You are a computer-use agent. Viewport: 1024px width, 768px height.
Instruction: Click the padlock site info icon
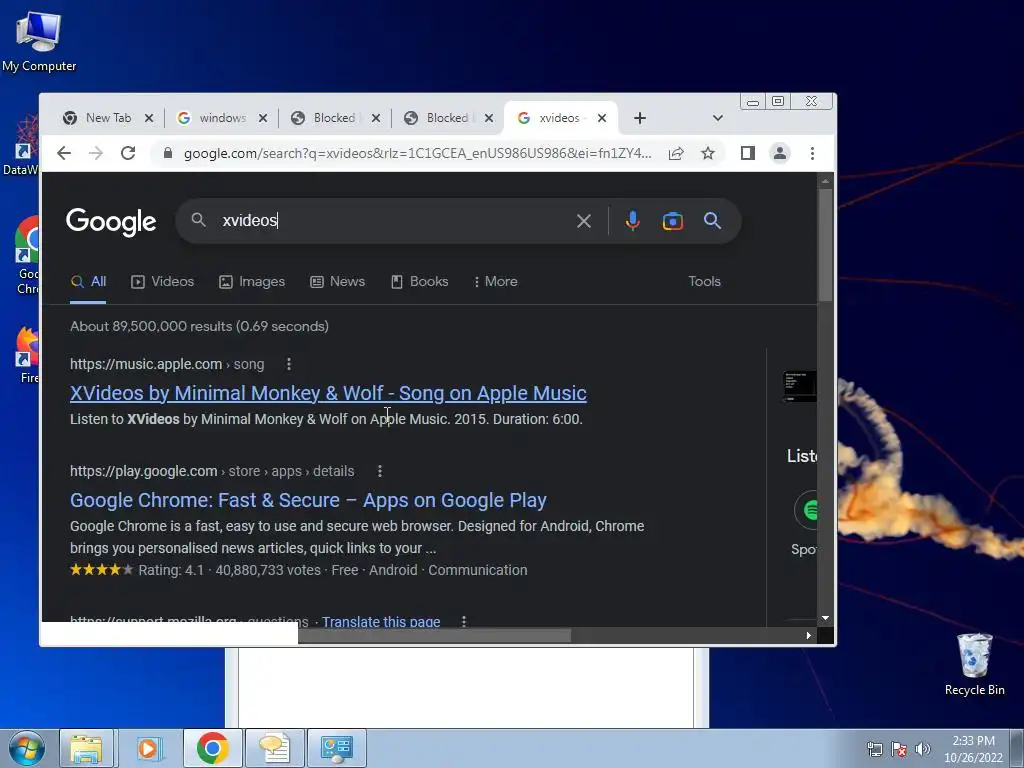tap(168, 153)
